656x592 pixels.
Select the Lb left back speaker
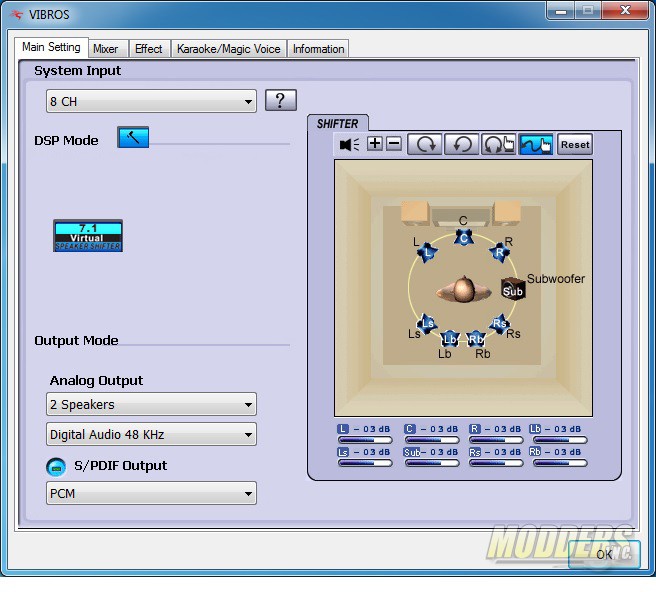click(x=450, y=339)
